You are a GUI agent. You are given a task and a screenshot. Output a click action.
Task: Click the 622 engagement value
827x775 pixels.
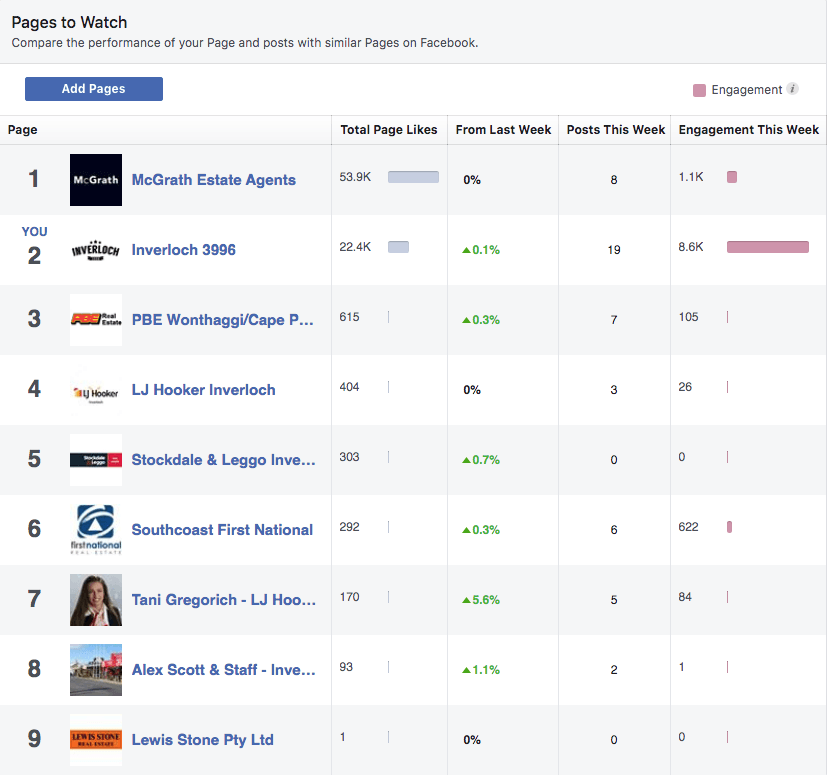click(x=688, y=527)
